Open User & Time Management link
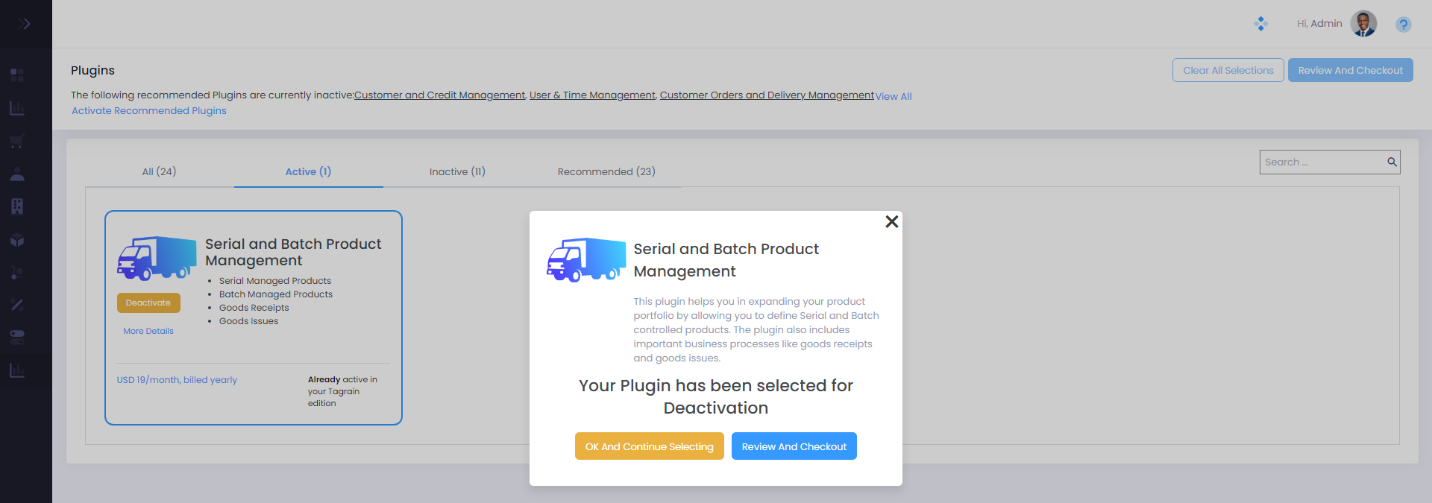 (x=592, y=95)
